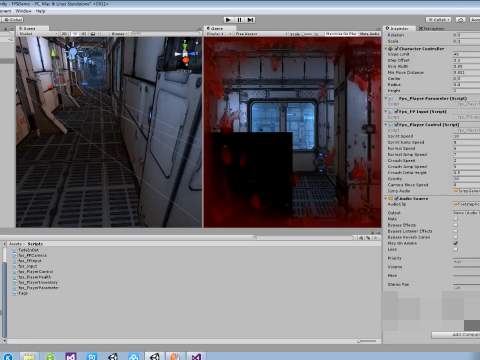Toggle 2D mode in Scene view
Screen dimensions: 480x360
[x=64, y=34]
